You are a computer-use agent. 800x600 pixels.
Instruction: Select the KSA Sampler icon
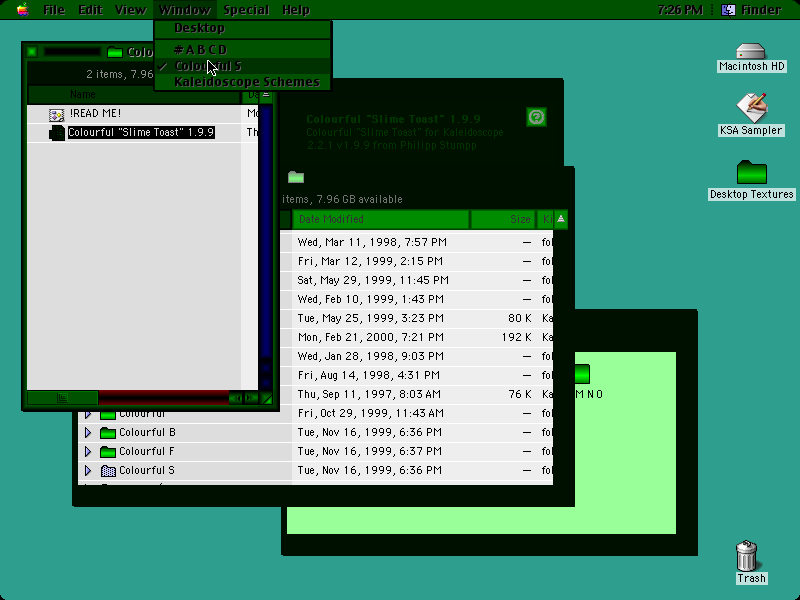[751, 107]
